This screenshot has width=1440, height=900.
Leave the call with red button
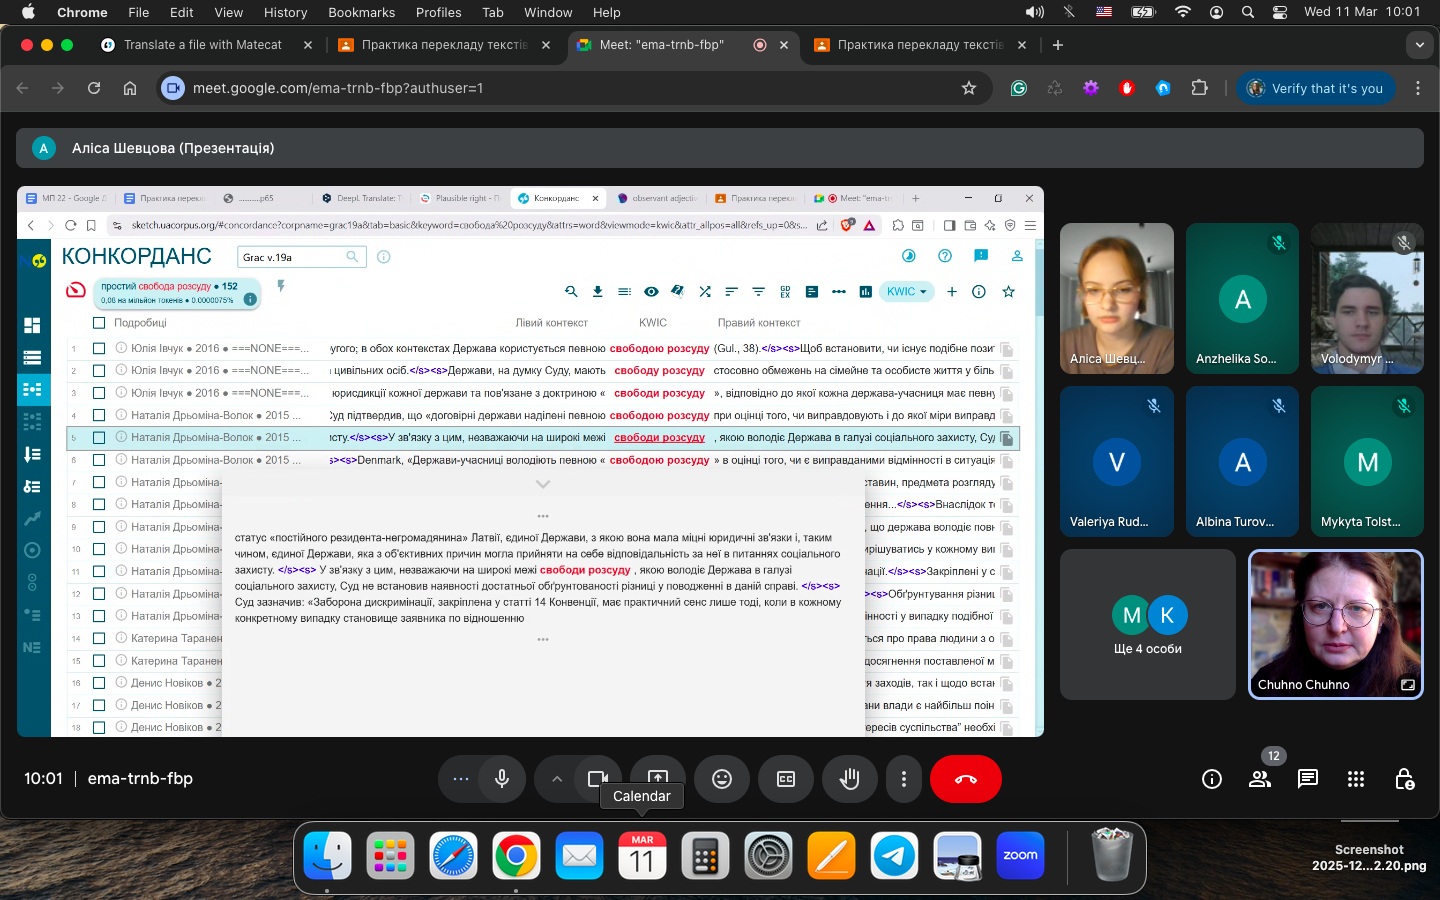tap(965, 779)
